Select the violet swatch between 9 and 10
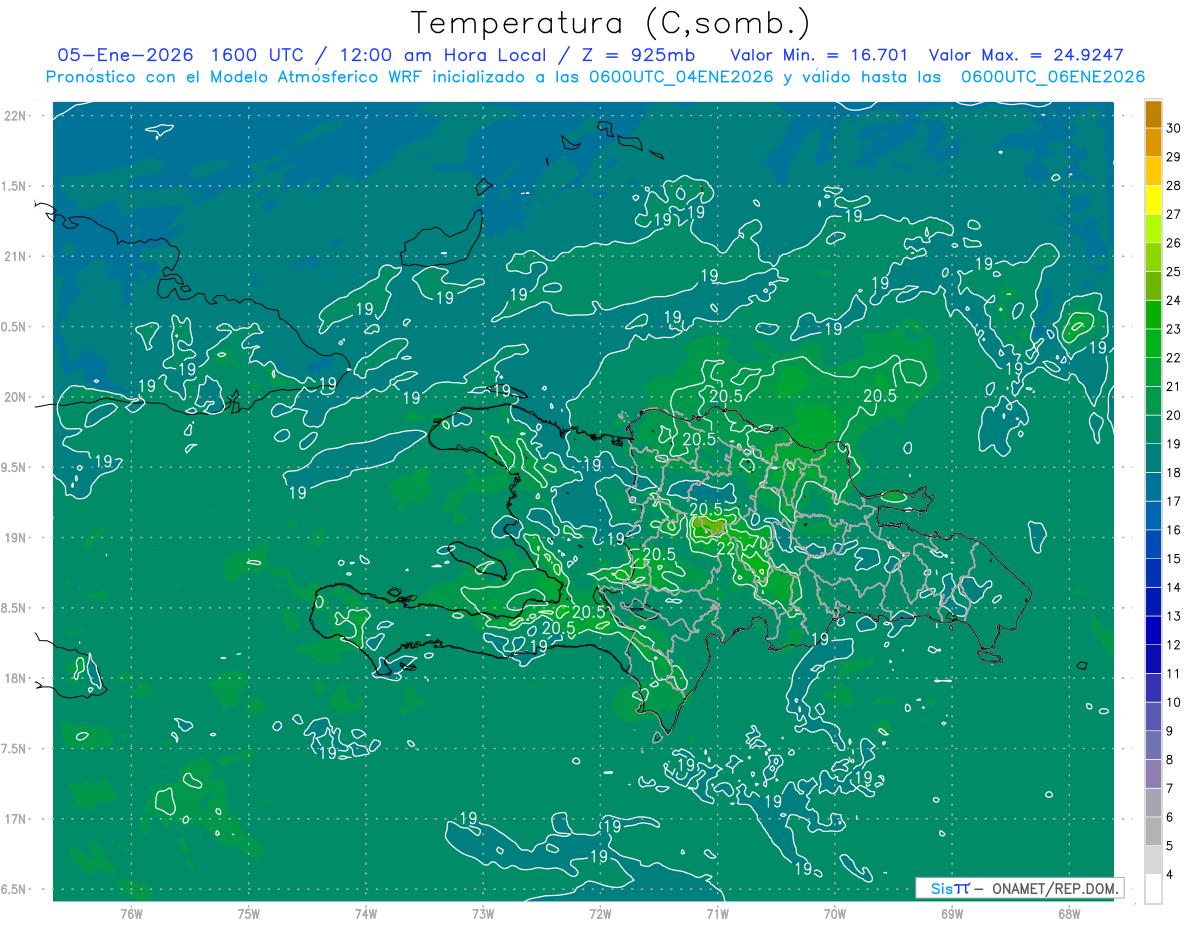 1153,717
